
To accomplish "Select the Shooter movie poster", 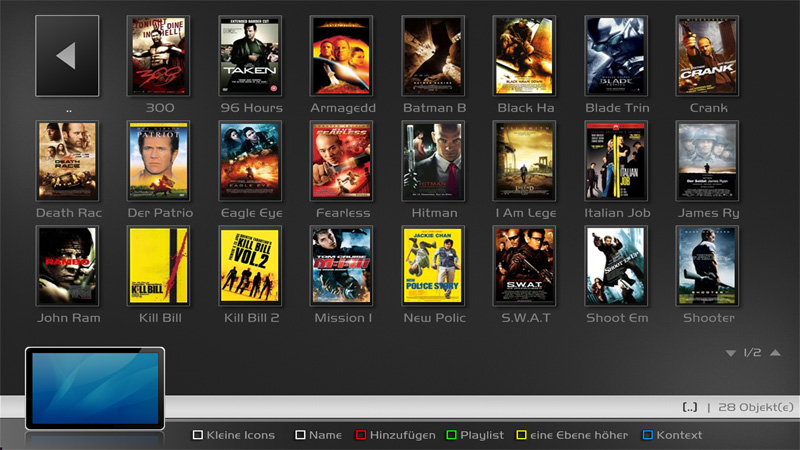I will click(707, 266).
